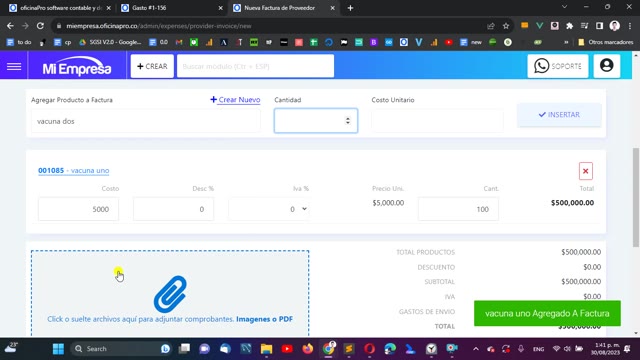Click the page vertical scrollbar

click(x=636, y=198)
